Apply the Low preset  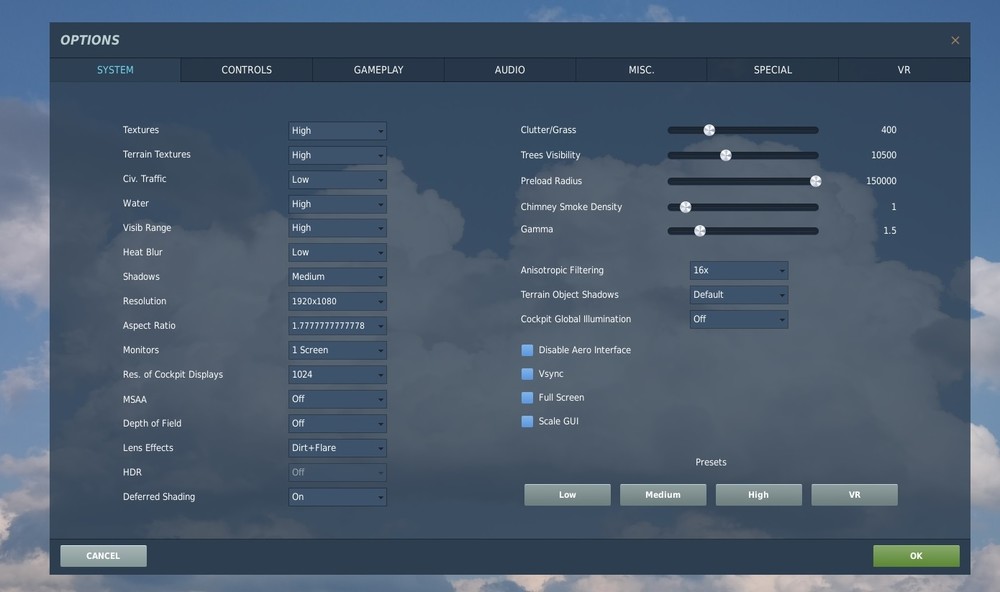(x=567, y=494)
